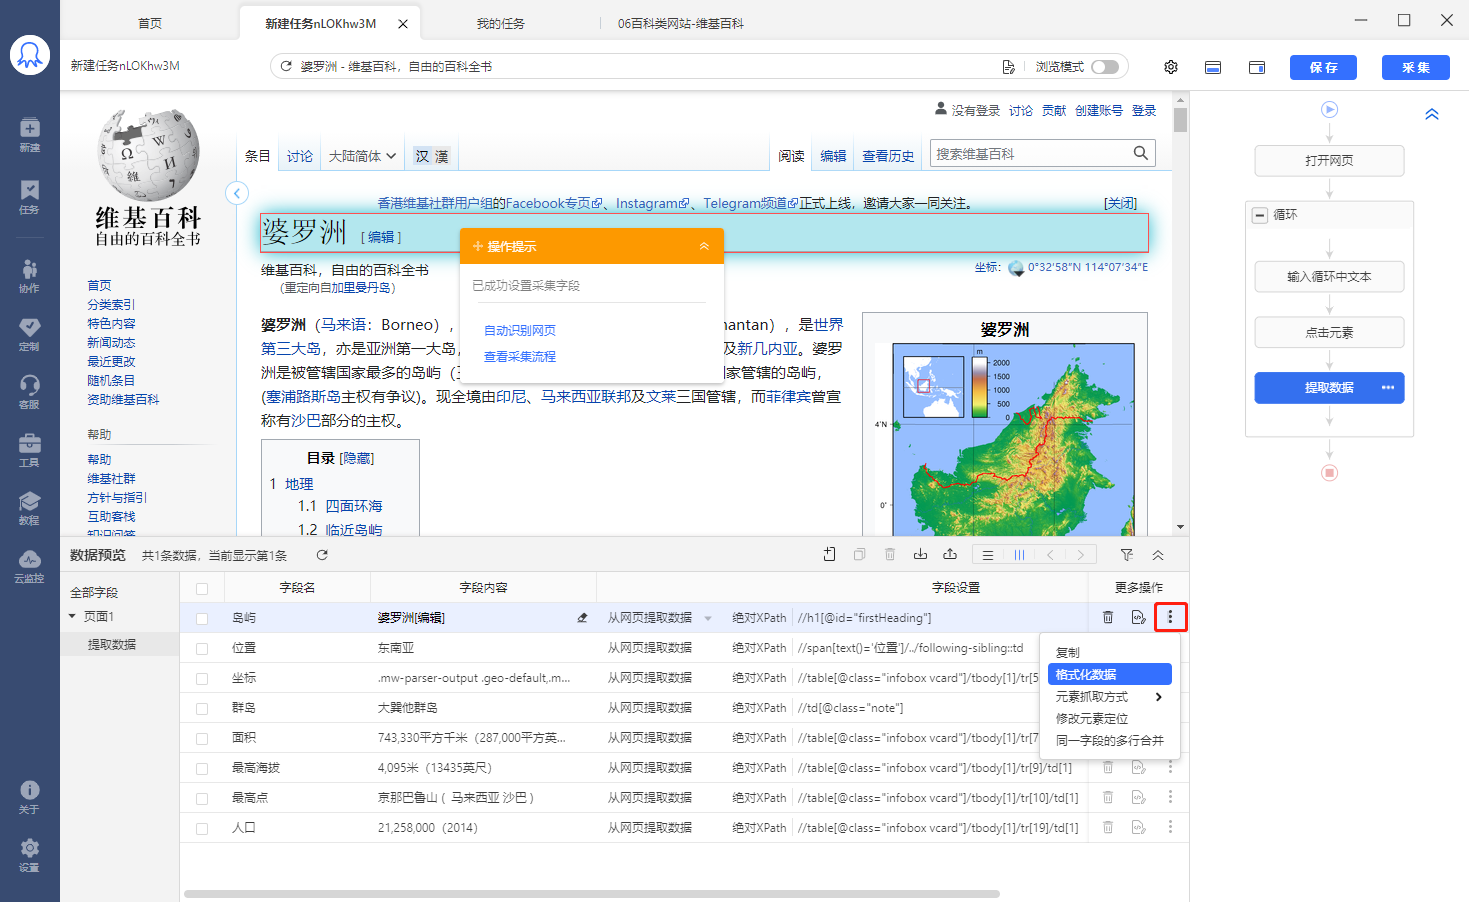Open the 大陆简体 language variant dropdown
1469x902 pixels.
pos(362,156)
